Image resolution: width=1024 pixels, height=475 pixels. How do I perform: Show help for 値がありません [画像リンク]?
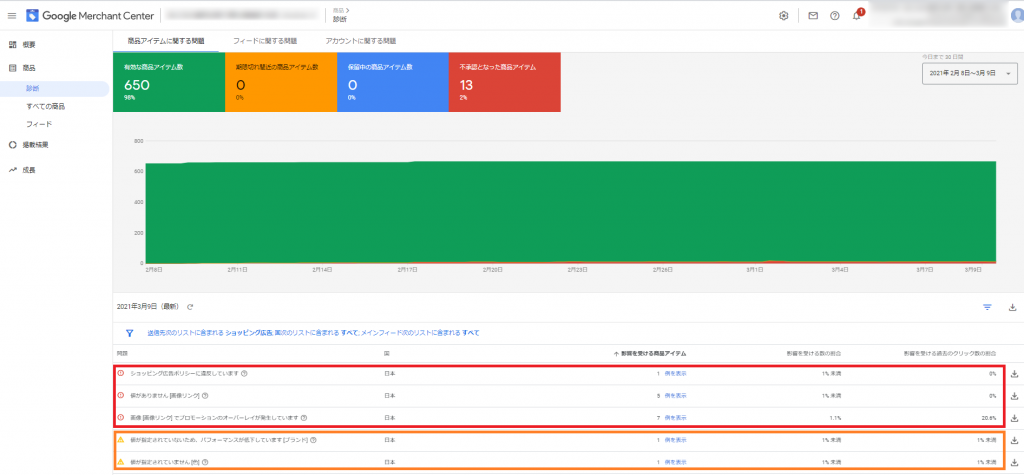tap(205, 395)
